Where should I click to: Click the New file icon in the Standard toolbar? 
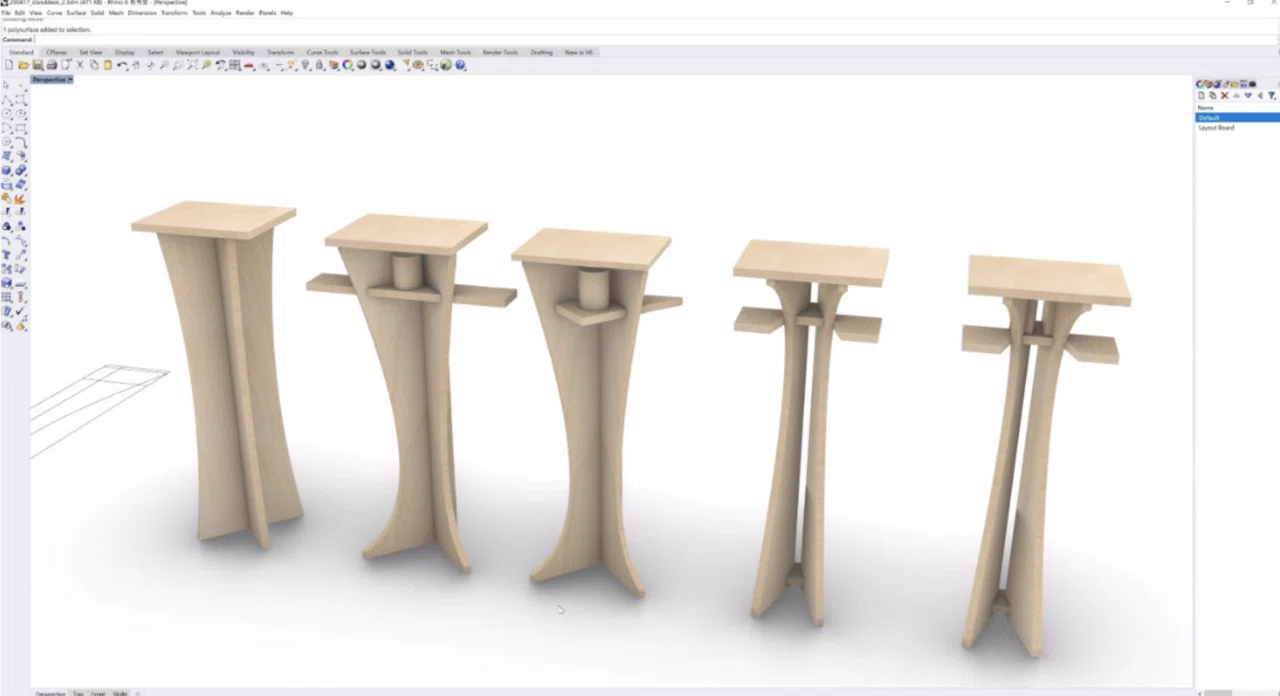[9, 65]
